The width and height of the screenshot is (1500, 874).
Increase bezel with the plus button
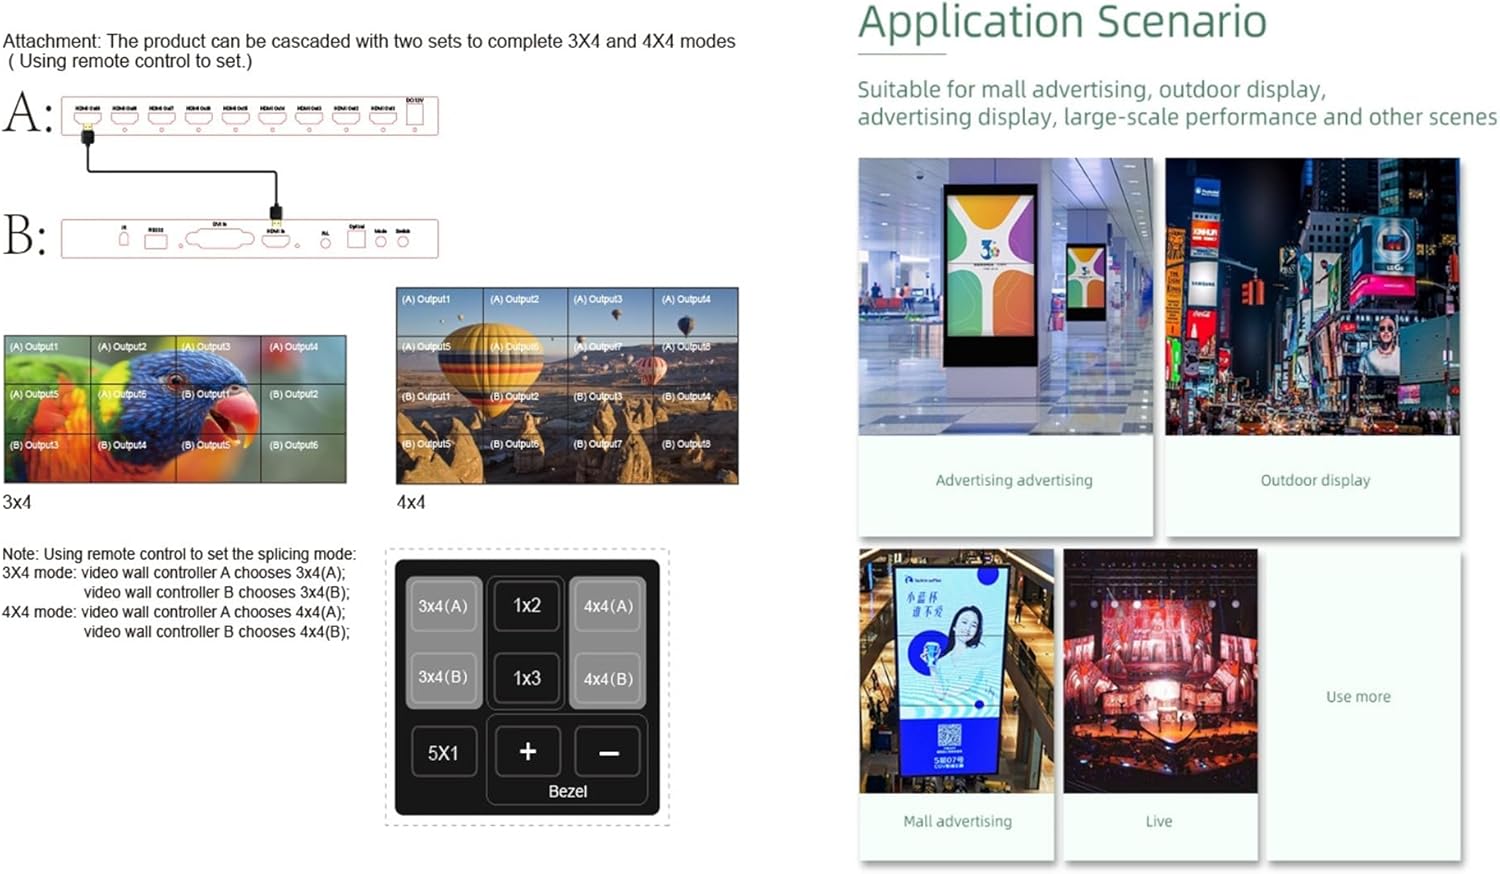(x=528, y=752)
